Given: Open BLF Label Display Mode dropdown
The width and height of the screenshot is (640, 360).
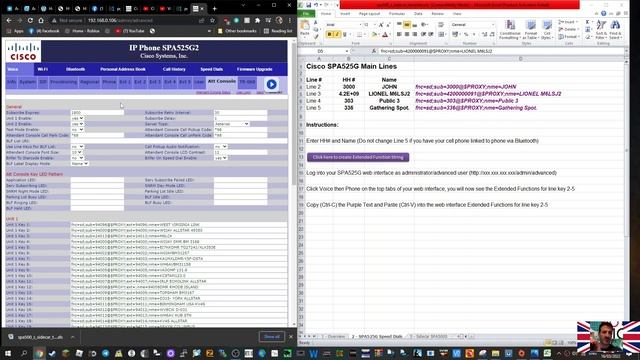Looking at the screenshot, I should coord(80,163).
